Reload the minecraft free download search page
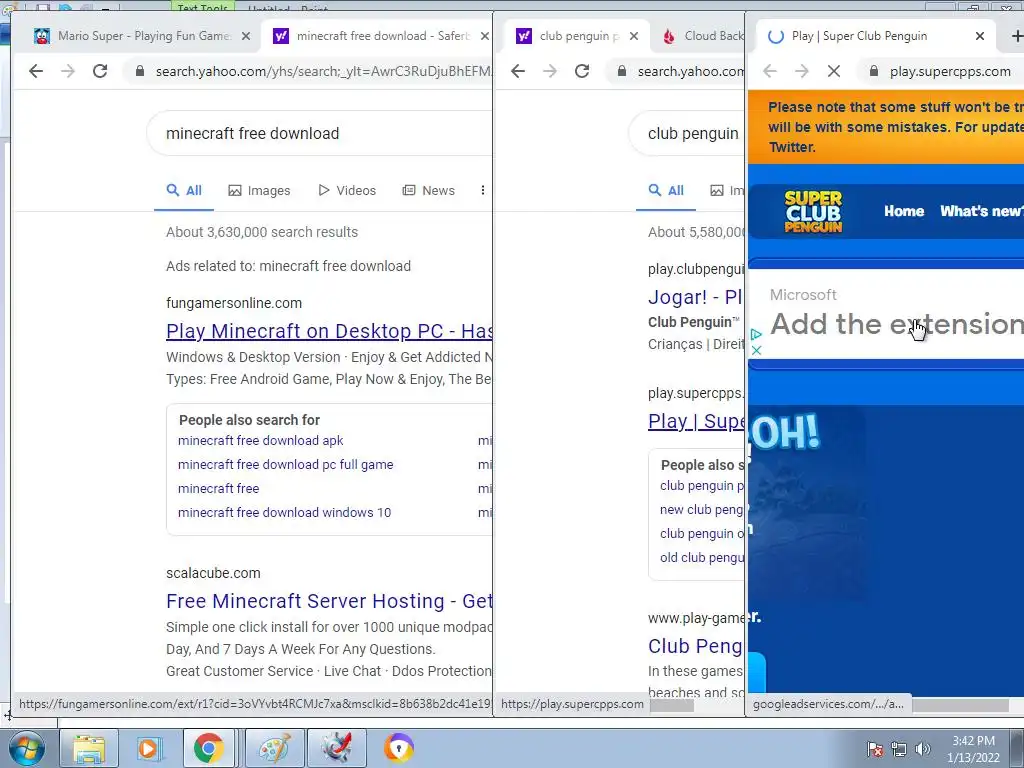The width and height of the screenshot is (1024, 768). click(100, 71)
